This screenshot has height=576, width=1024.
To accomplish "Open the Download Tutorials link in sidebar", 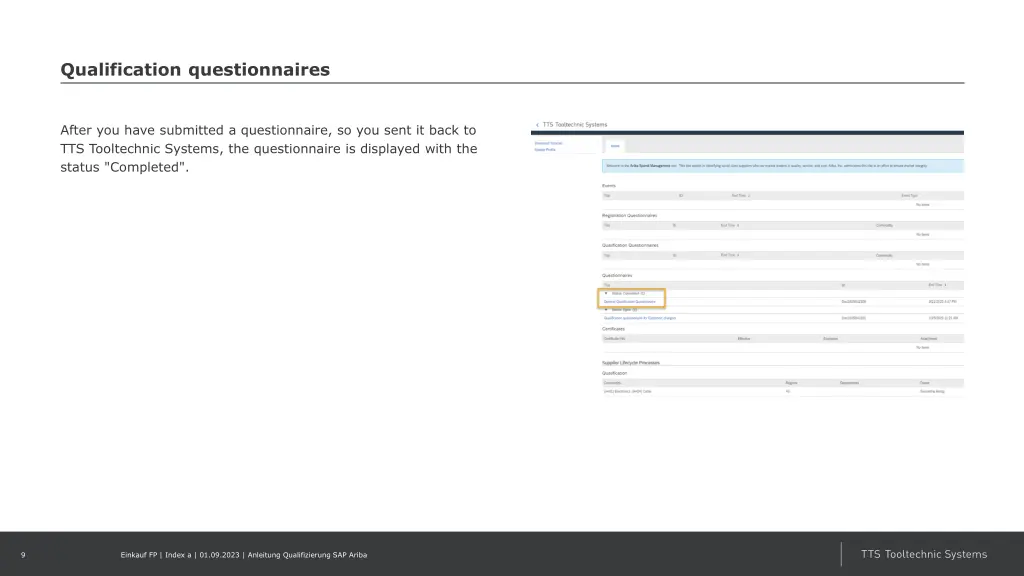I will (x=548, y=143).
